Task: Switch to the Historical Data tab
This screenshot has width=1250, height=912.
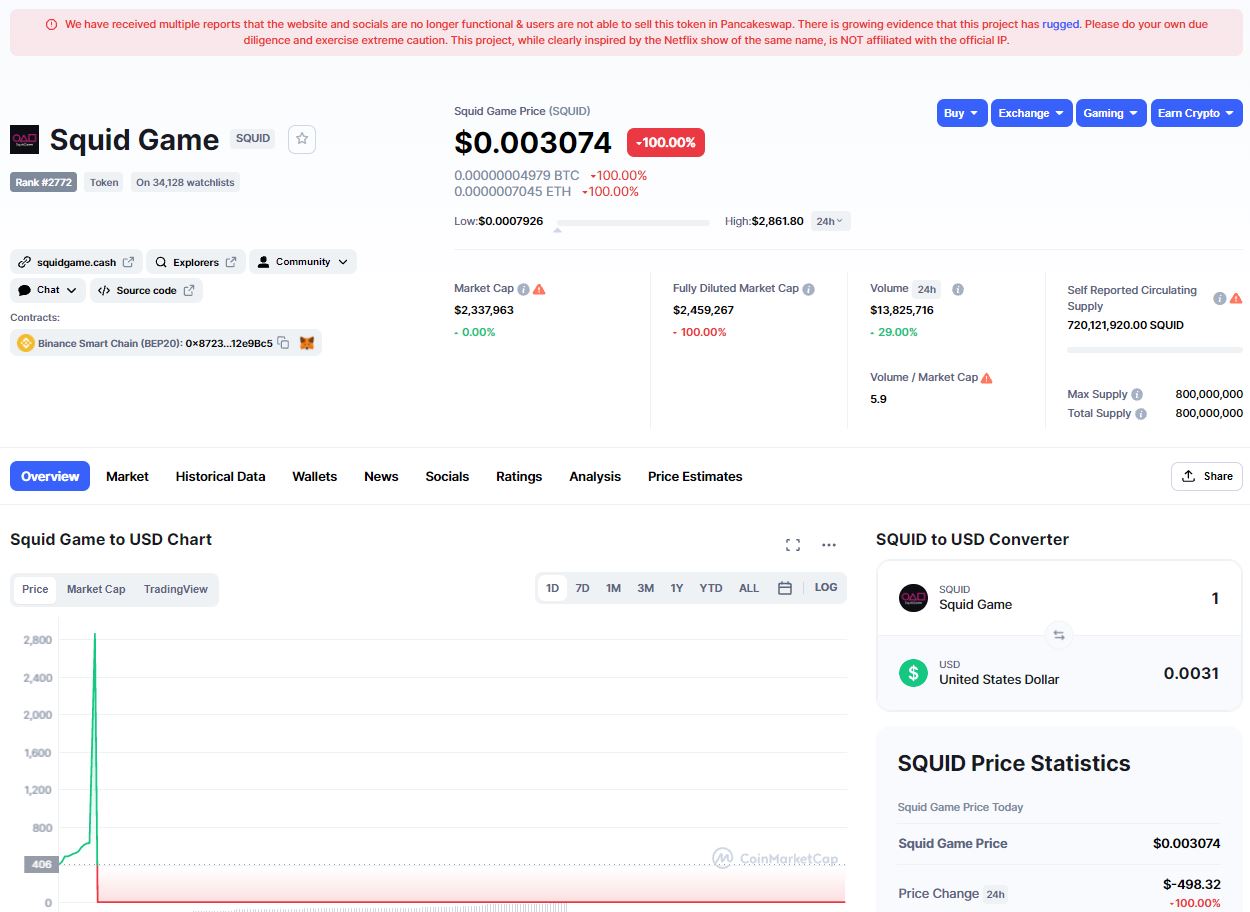Action: coord(220,476)
